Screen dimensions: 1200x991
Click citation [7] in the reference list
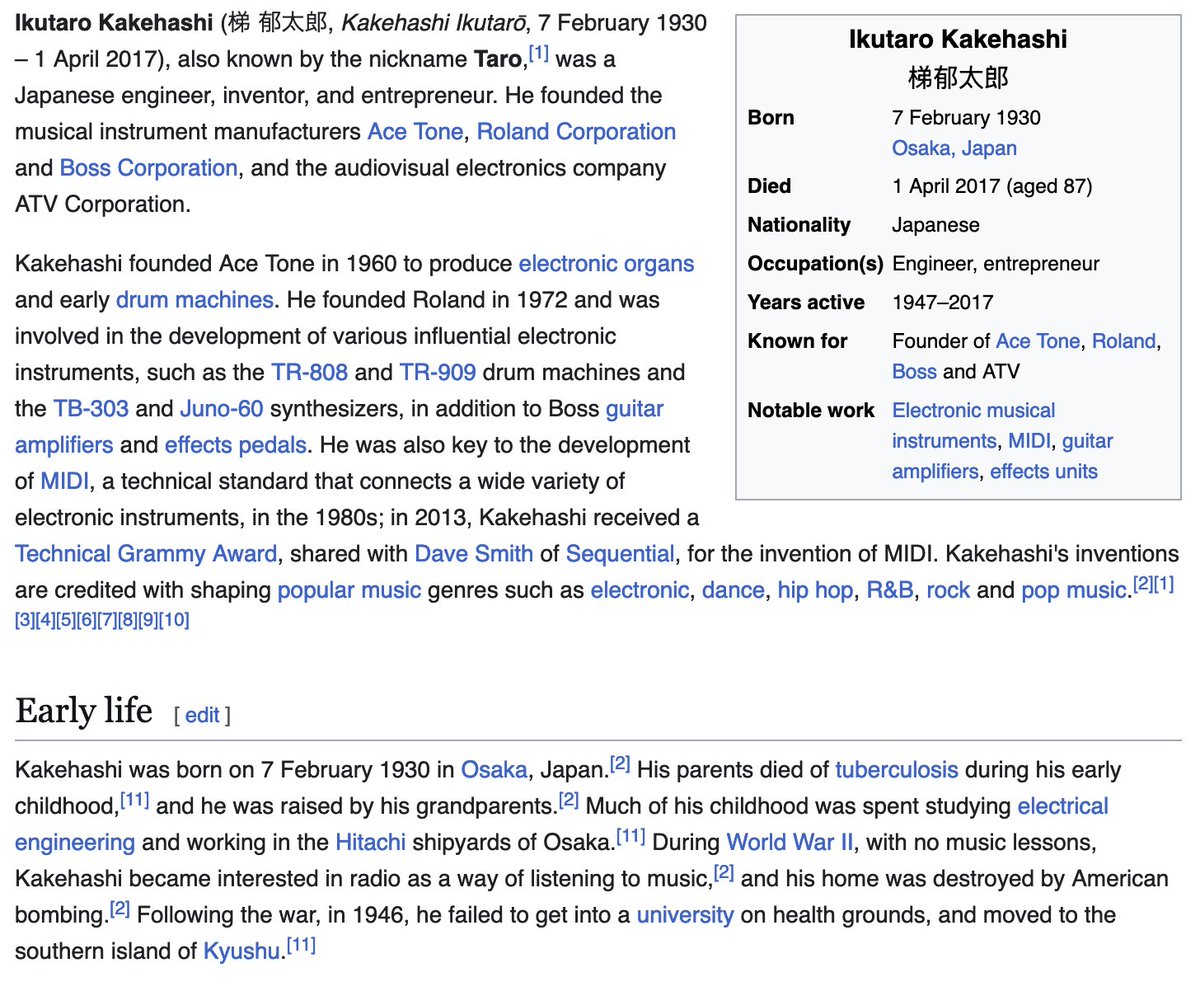tap(107, 620)
